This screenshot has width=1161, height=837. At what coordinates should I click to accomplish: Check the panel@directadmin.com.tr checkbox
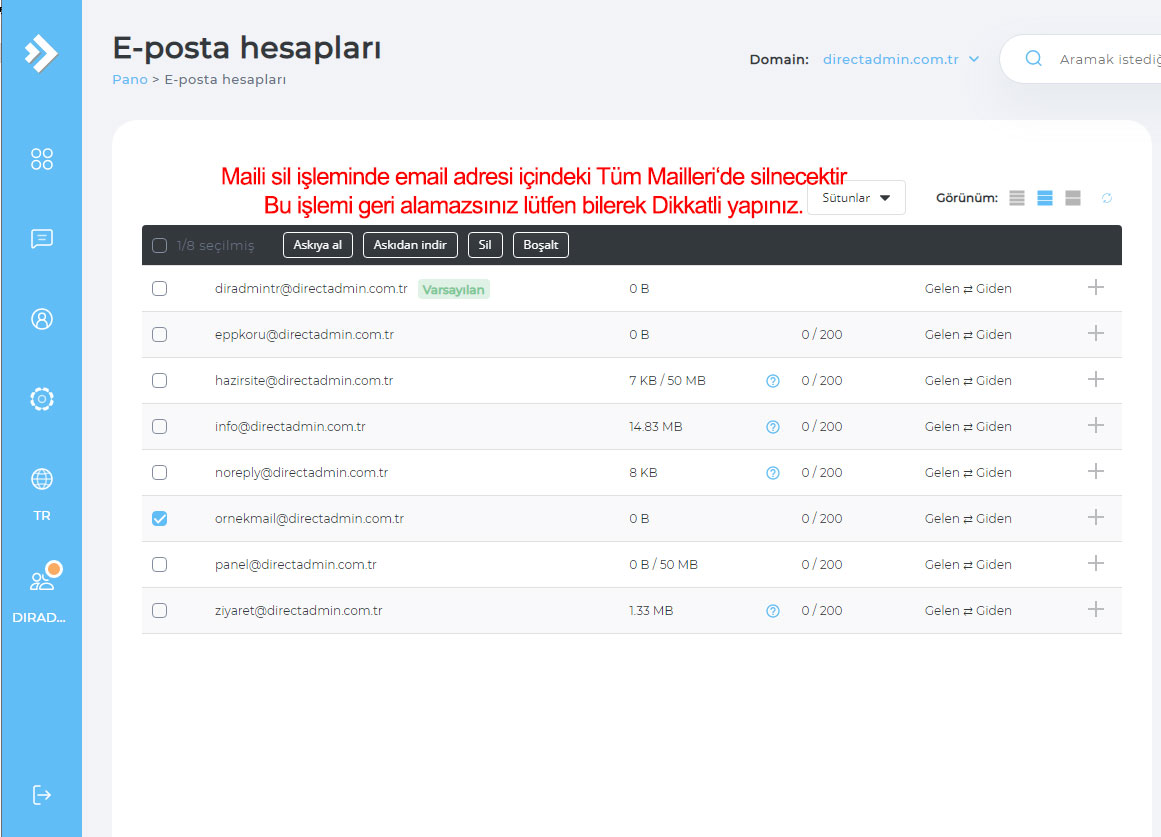tap(159, 564)
